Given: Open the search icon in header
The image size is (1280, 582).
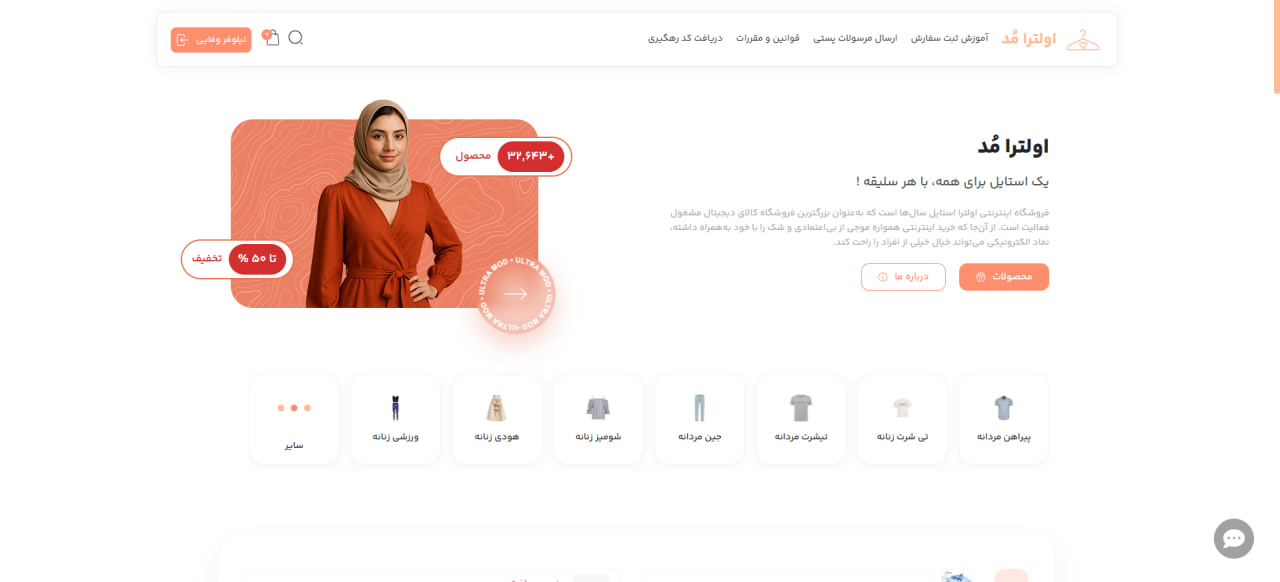Looking at the screenshot, I should (x=295, y=38).
